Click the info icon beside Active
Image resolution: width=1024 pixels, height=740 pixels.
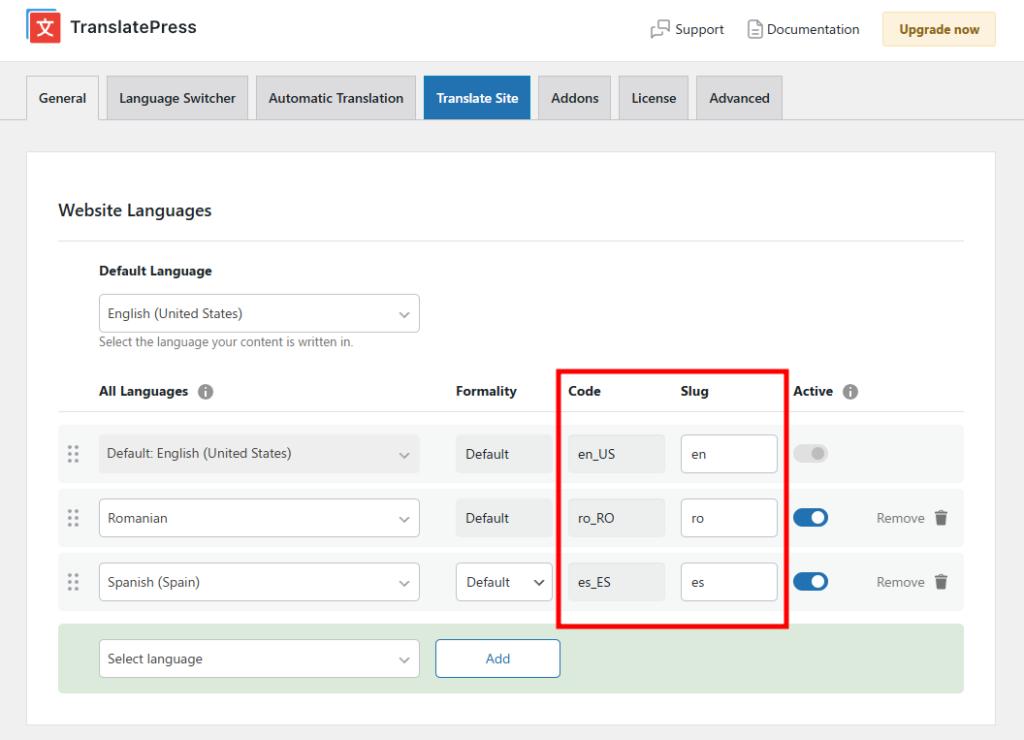[x=850, y=392]
